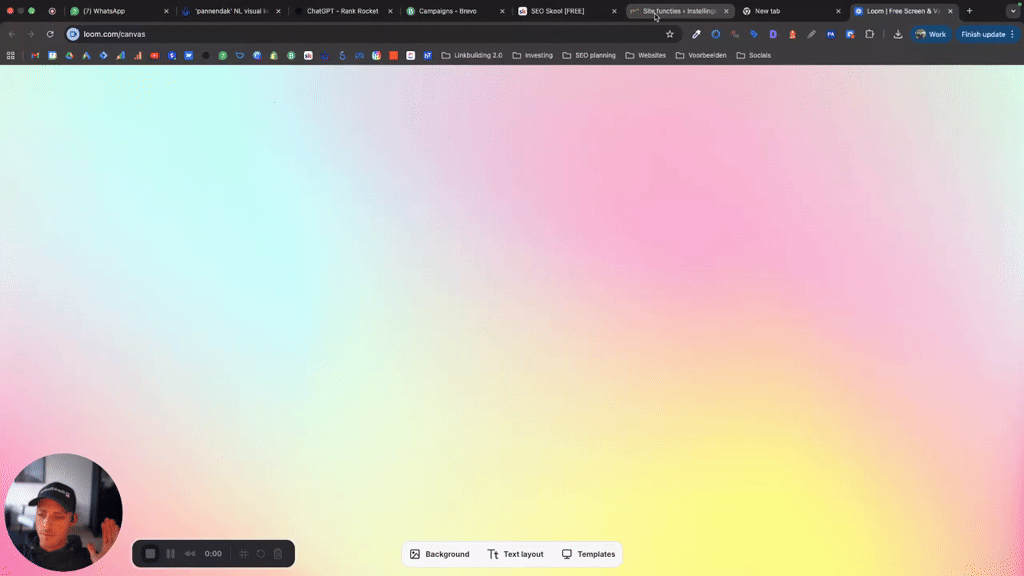Open the Google Calendar bookmark
1024x576 pixels.
click(x=52, y=56)
